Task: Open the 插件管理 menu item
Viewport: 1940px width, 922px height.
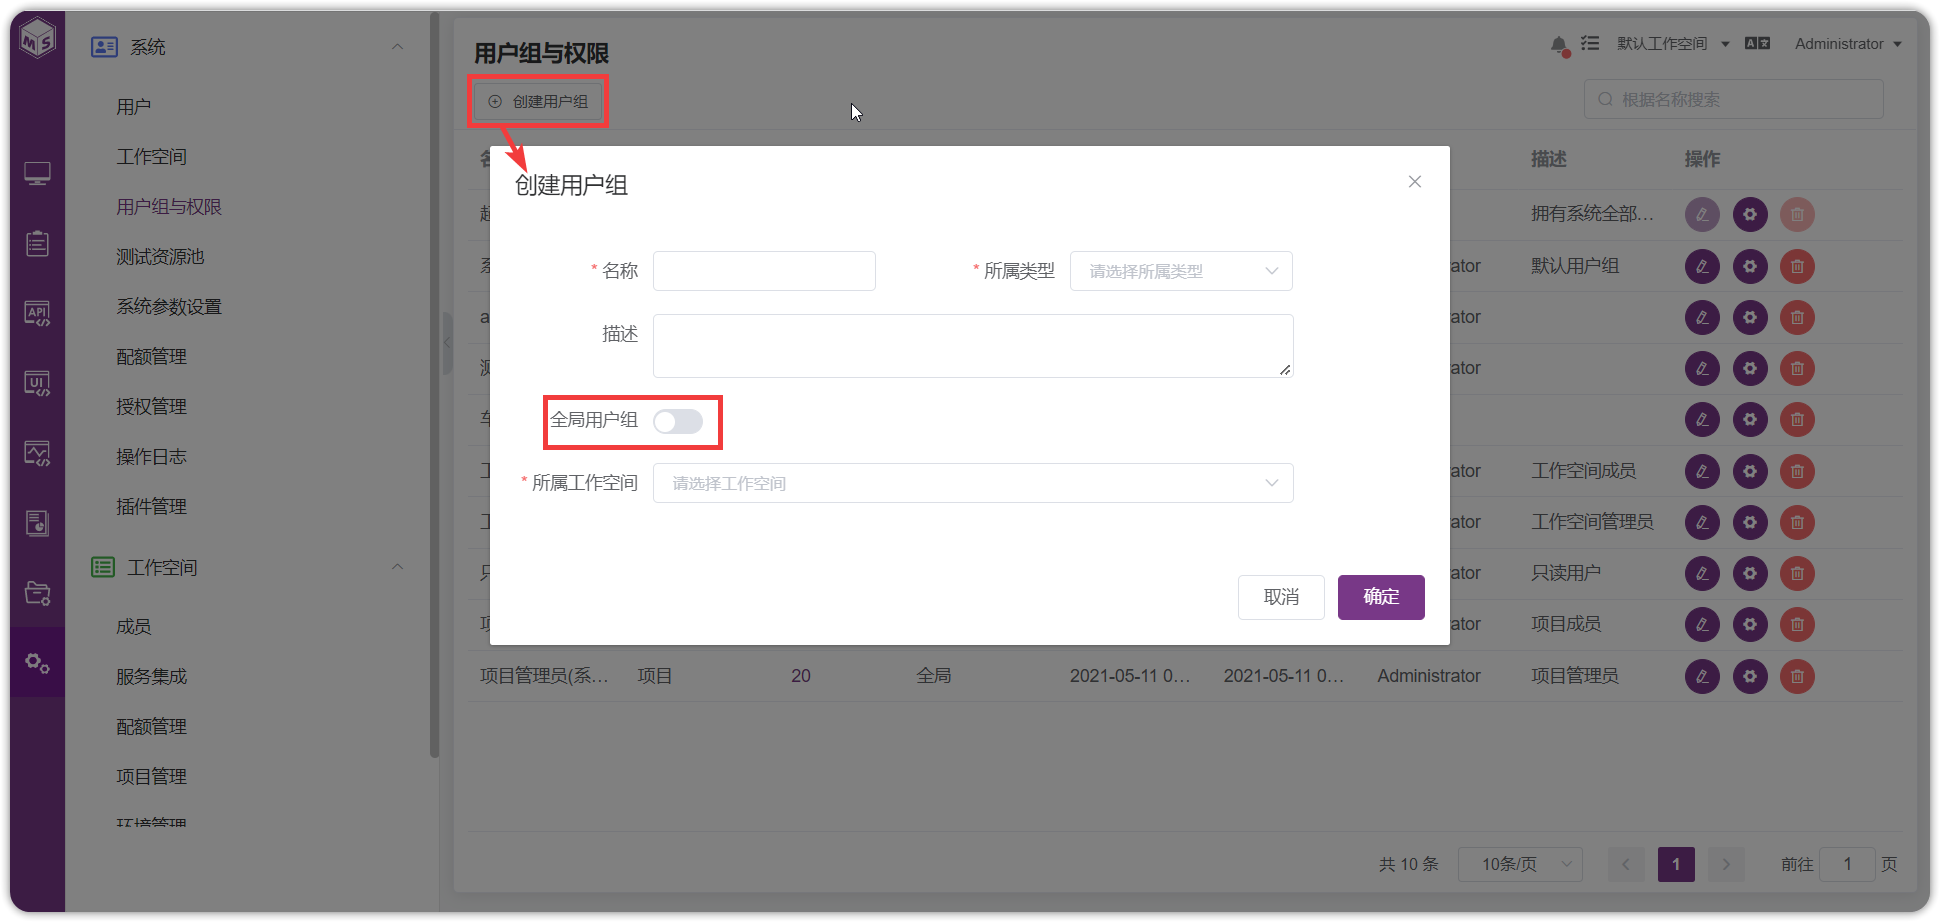Action: point(151,507)
